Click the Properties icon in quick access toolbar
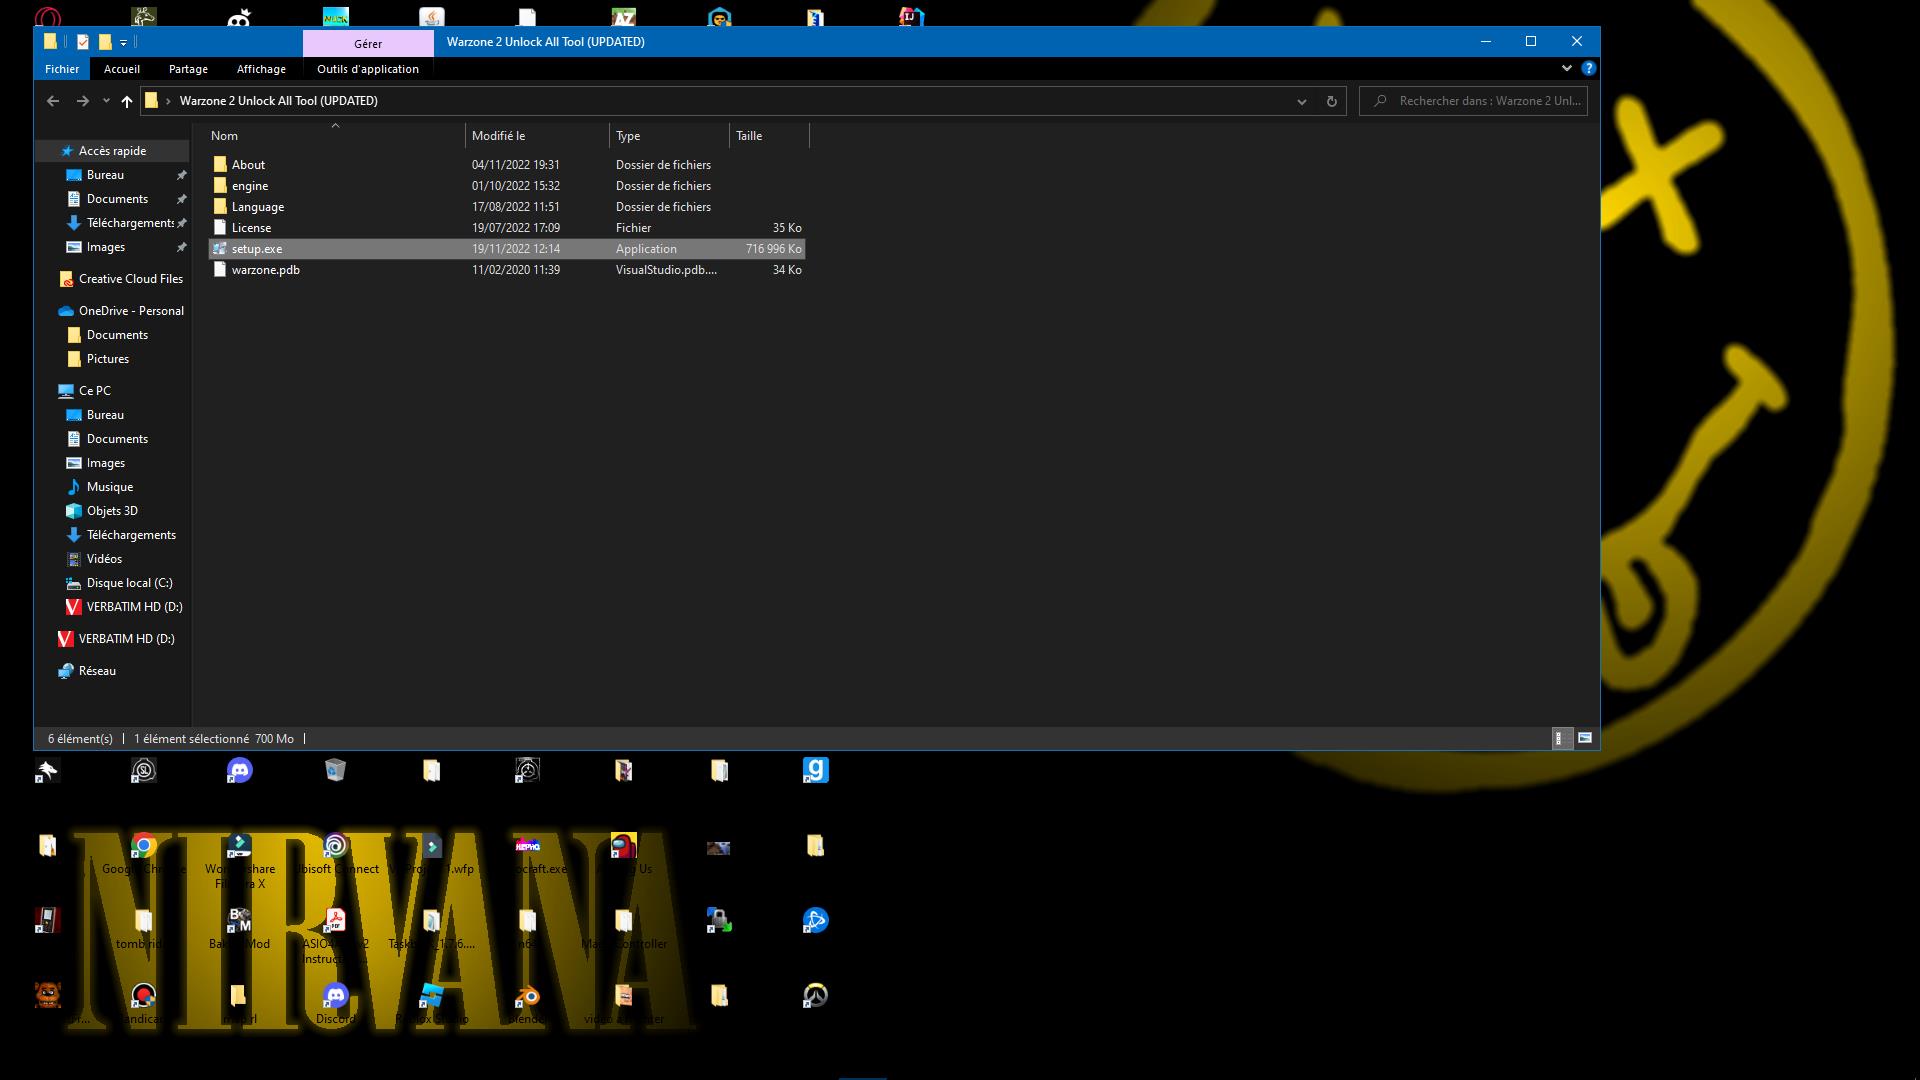1920x1080 pixels. pos(83,42)
